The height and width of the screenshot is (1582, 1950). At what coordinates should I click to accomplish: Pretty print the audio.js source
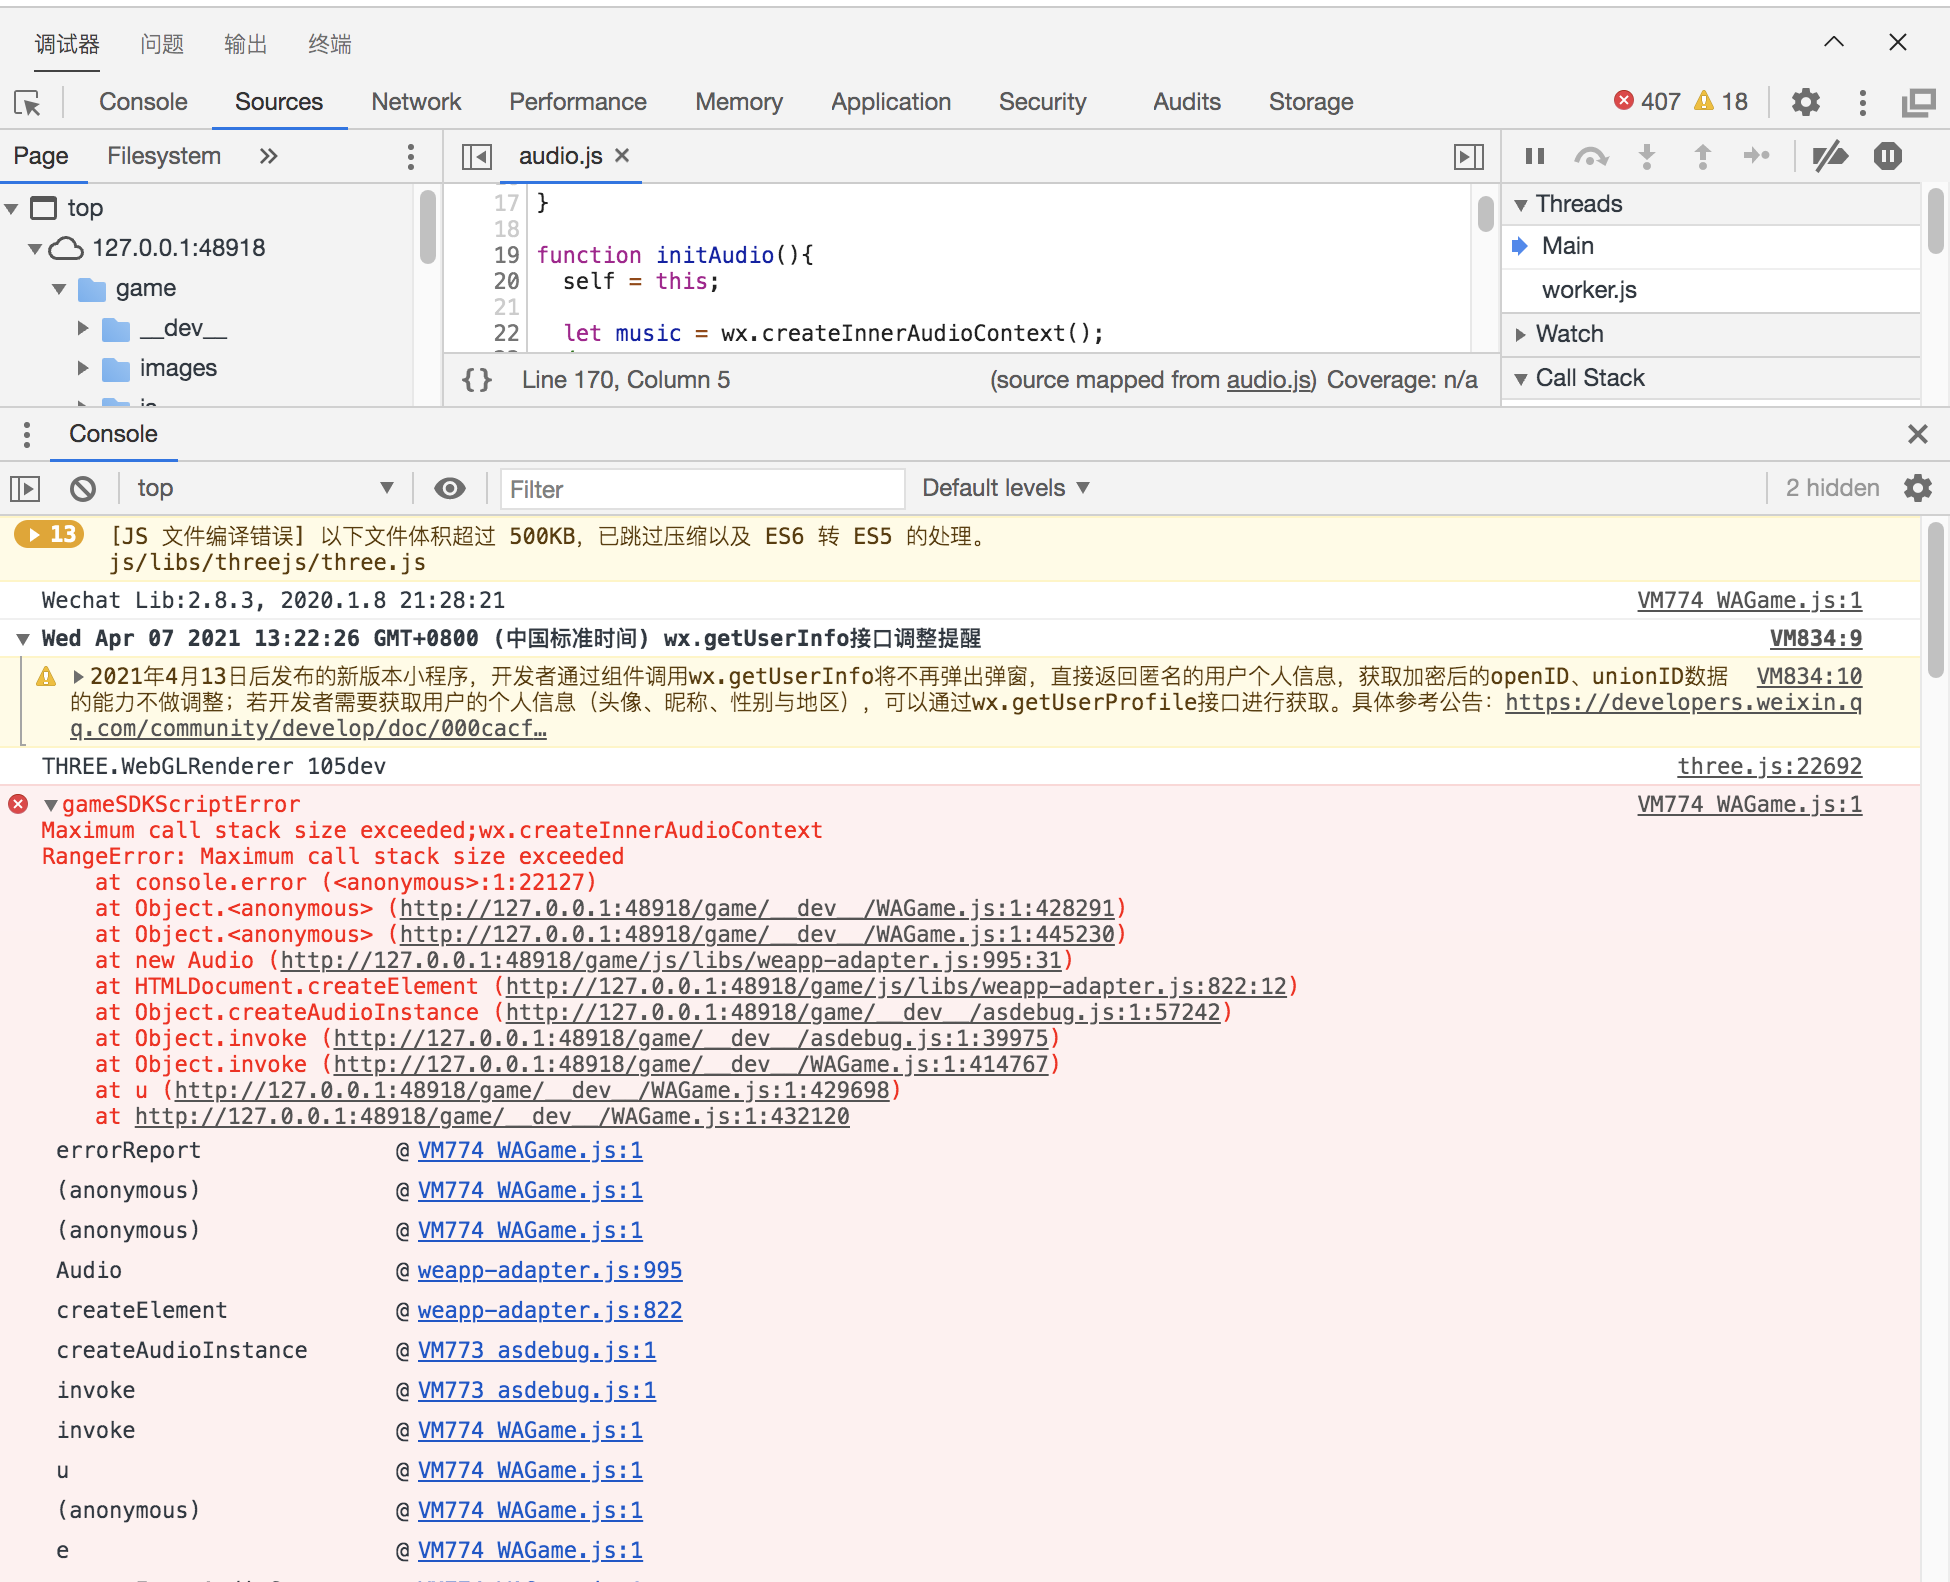(x=477, y=380)
